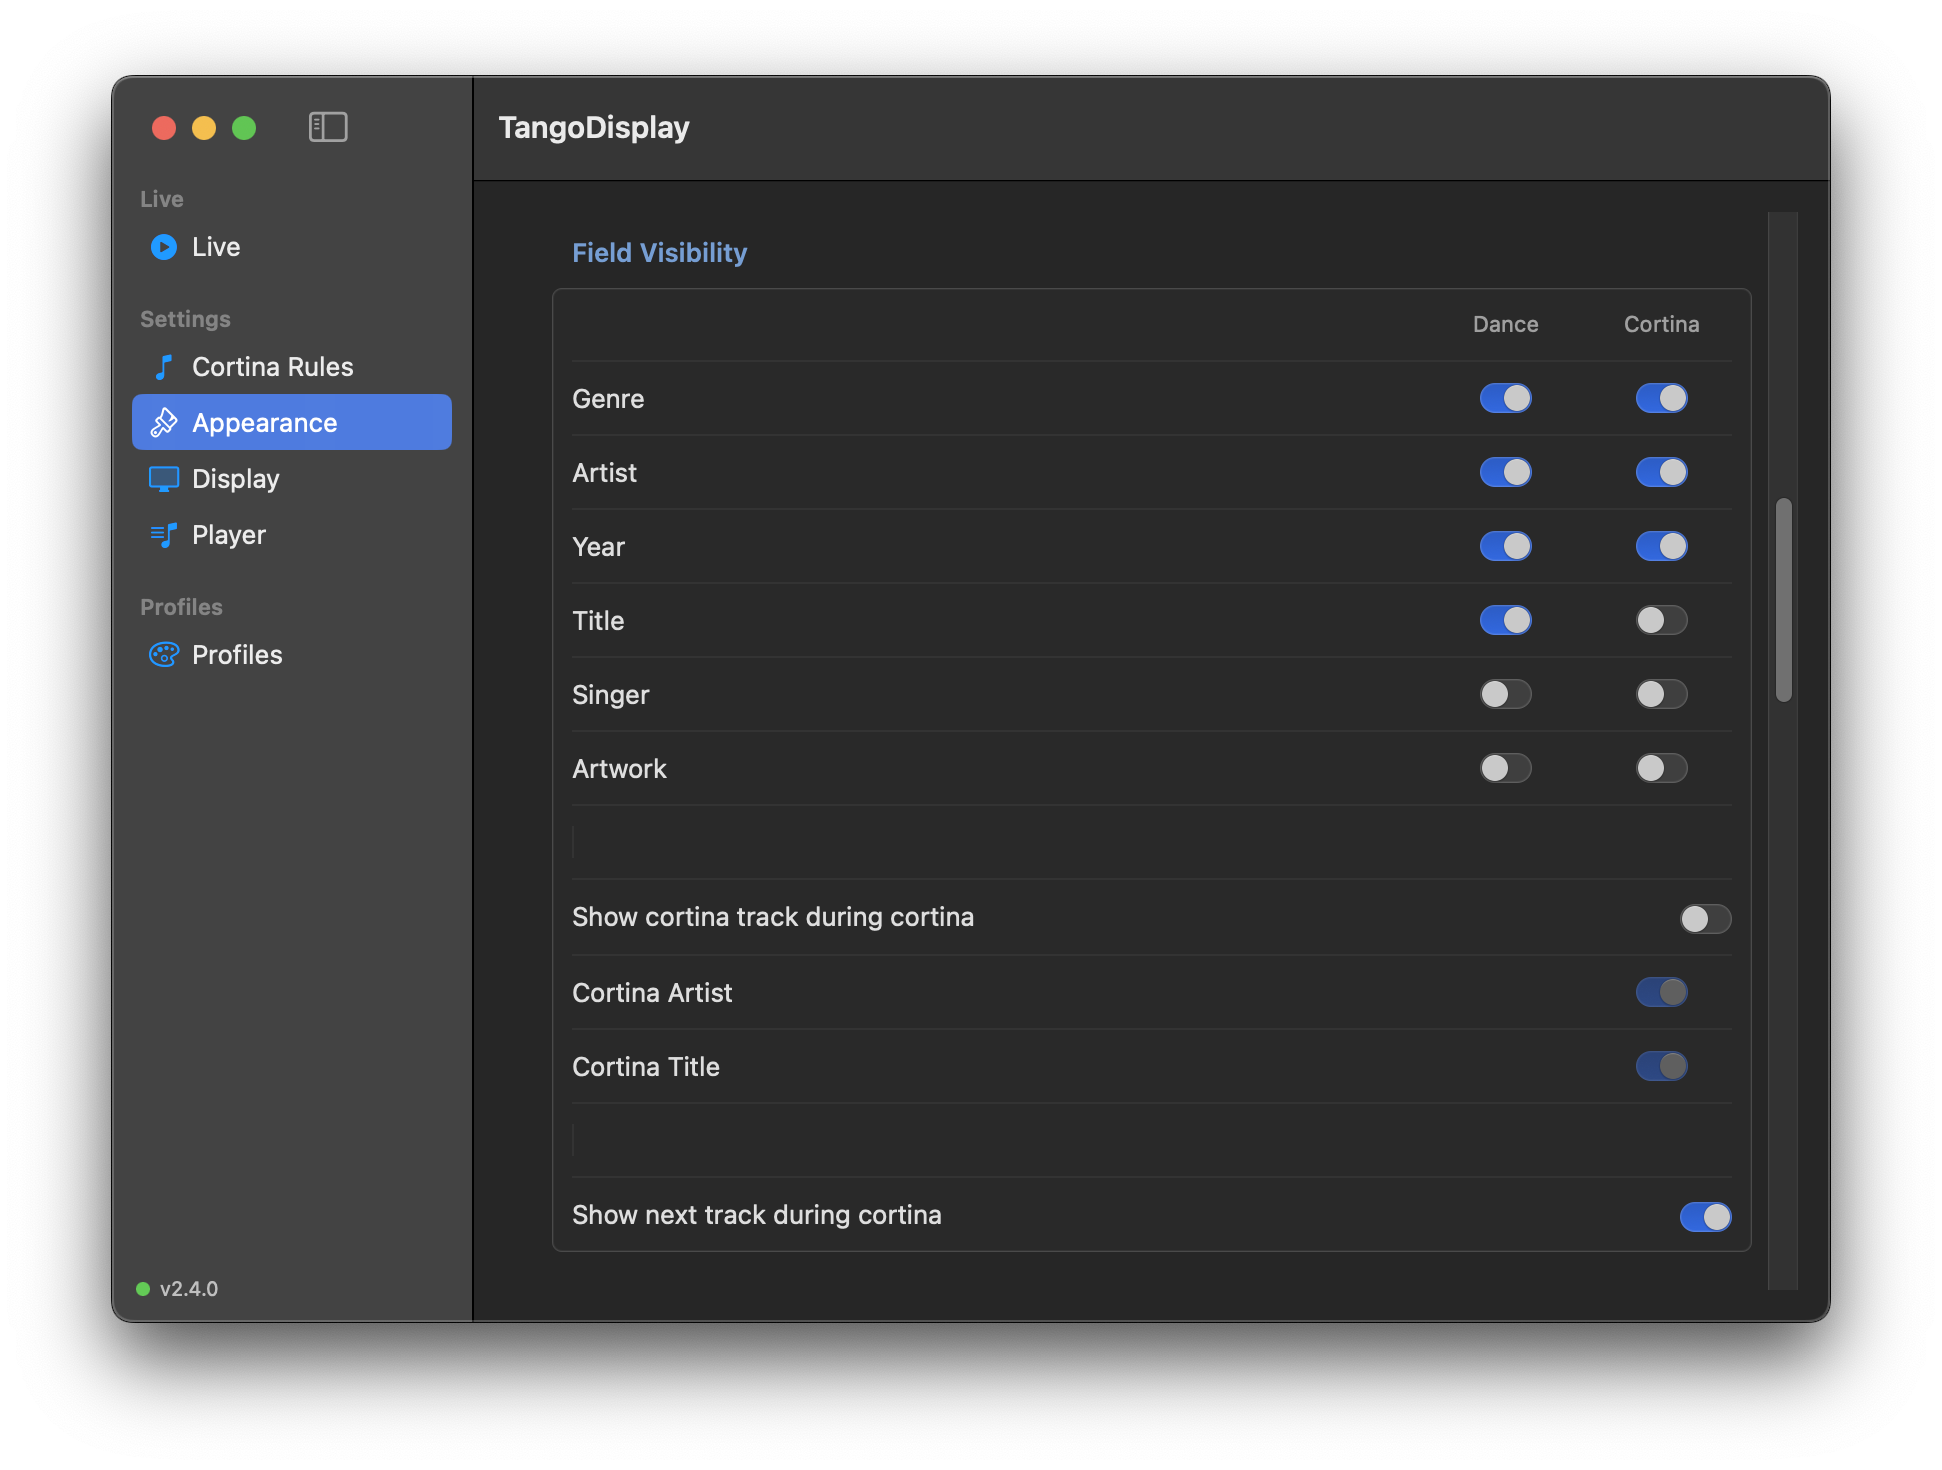Disable Genre for Dance
Viewport: 1942px width, 1470px height.
tap(1506, 398)
